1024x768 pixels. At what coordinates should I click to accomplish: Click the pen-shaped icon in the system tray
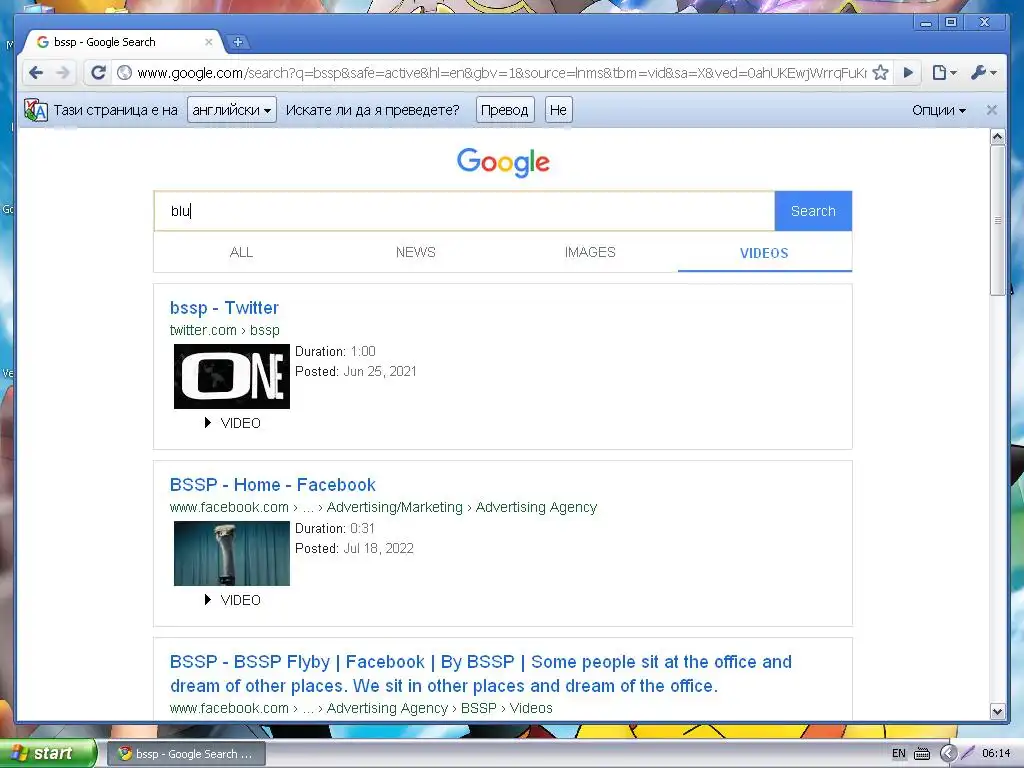[x=968, y=753]
